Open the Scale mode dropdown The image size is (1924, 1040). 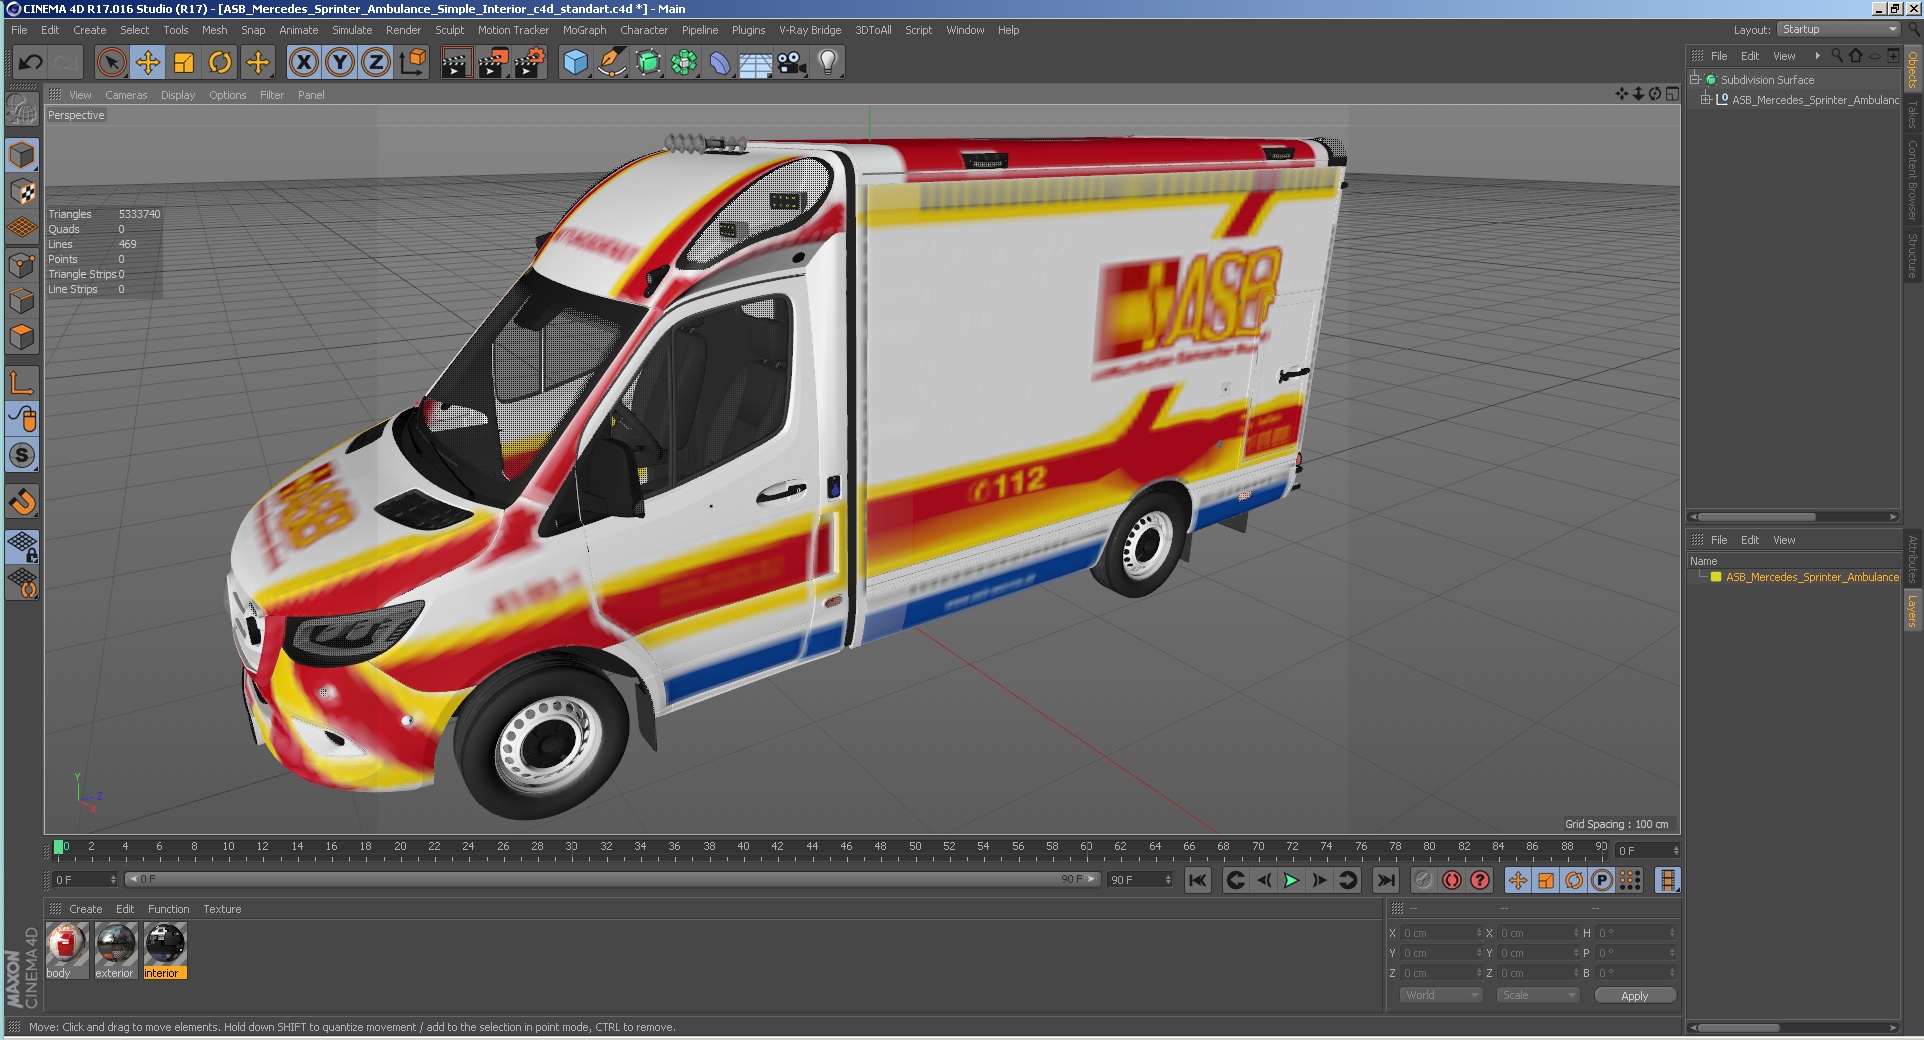point(1538,995)
